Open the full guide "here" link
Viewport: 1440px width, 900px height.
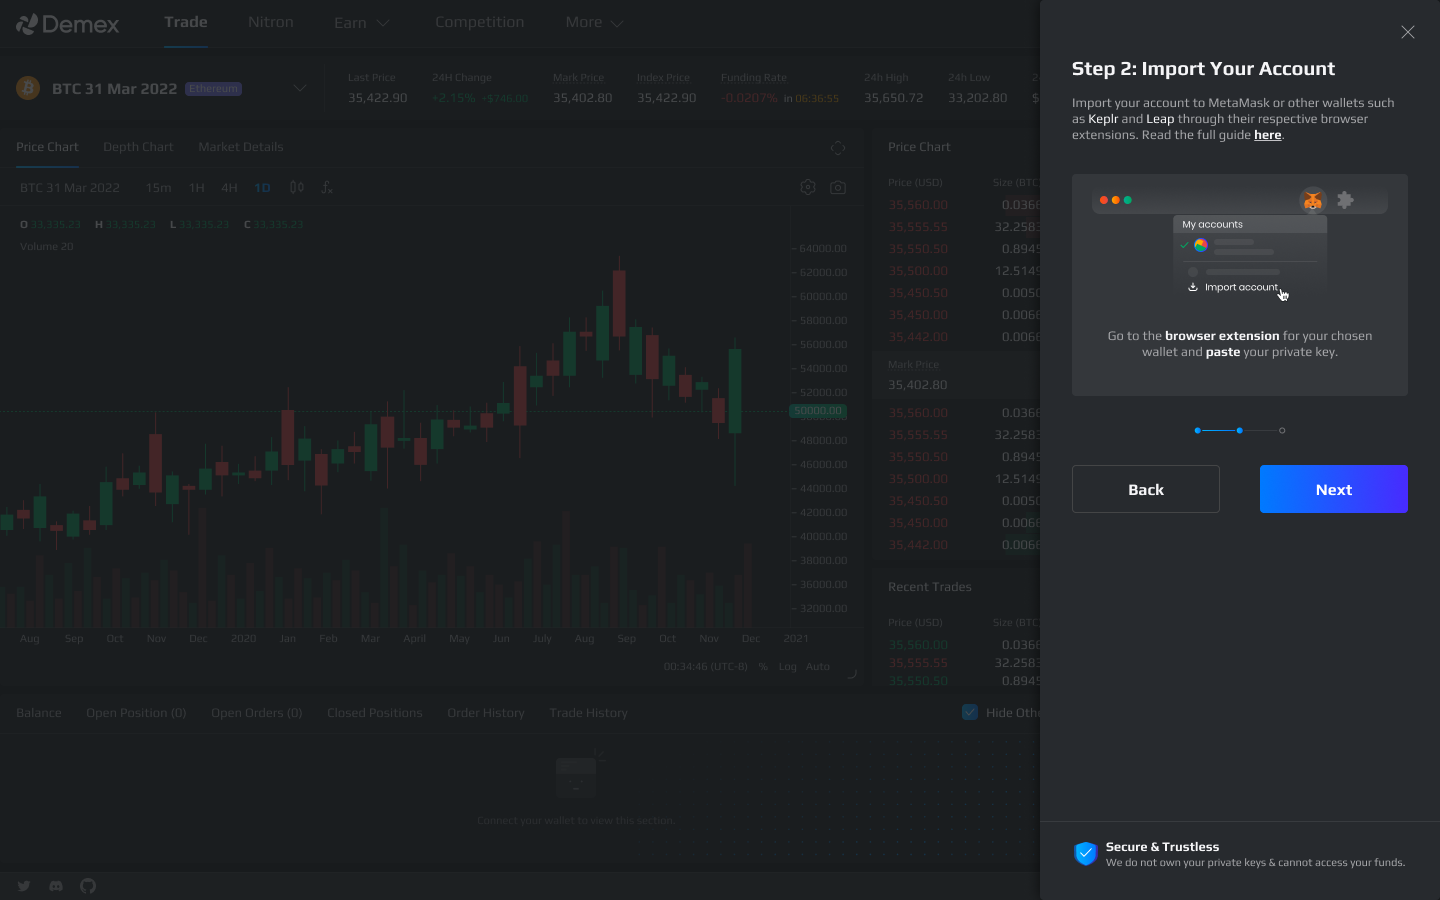(1267, 135)
